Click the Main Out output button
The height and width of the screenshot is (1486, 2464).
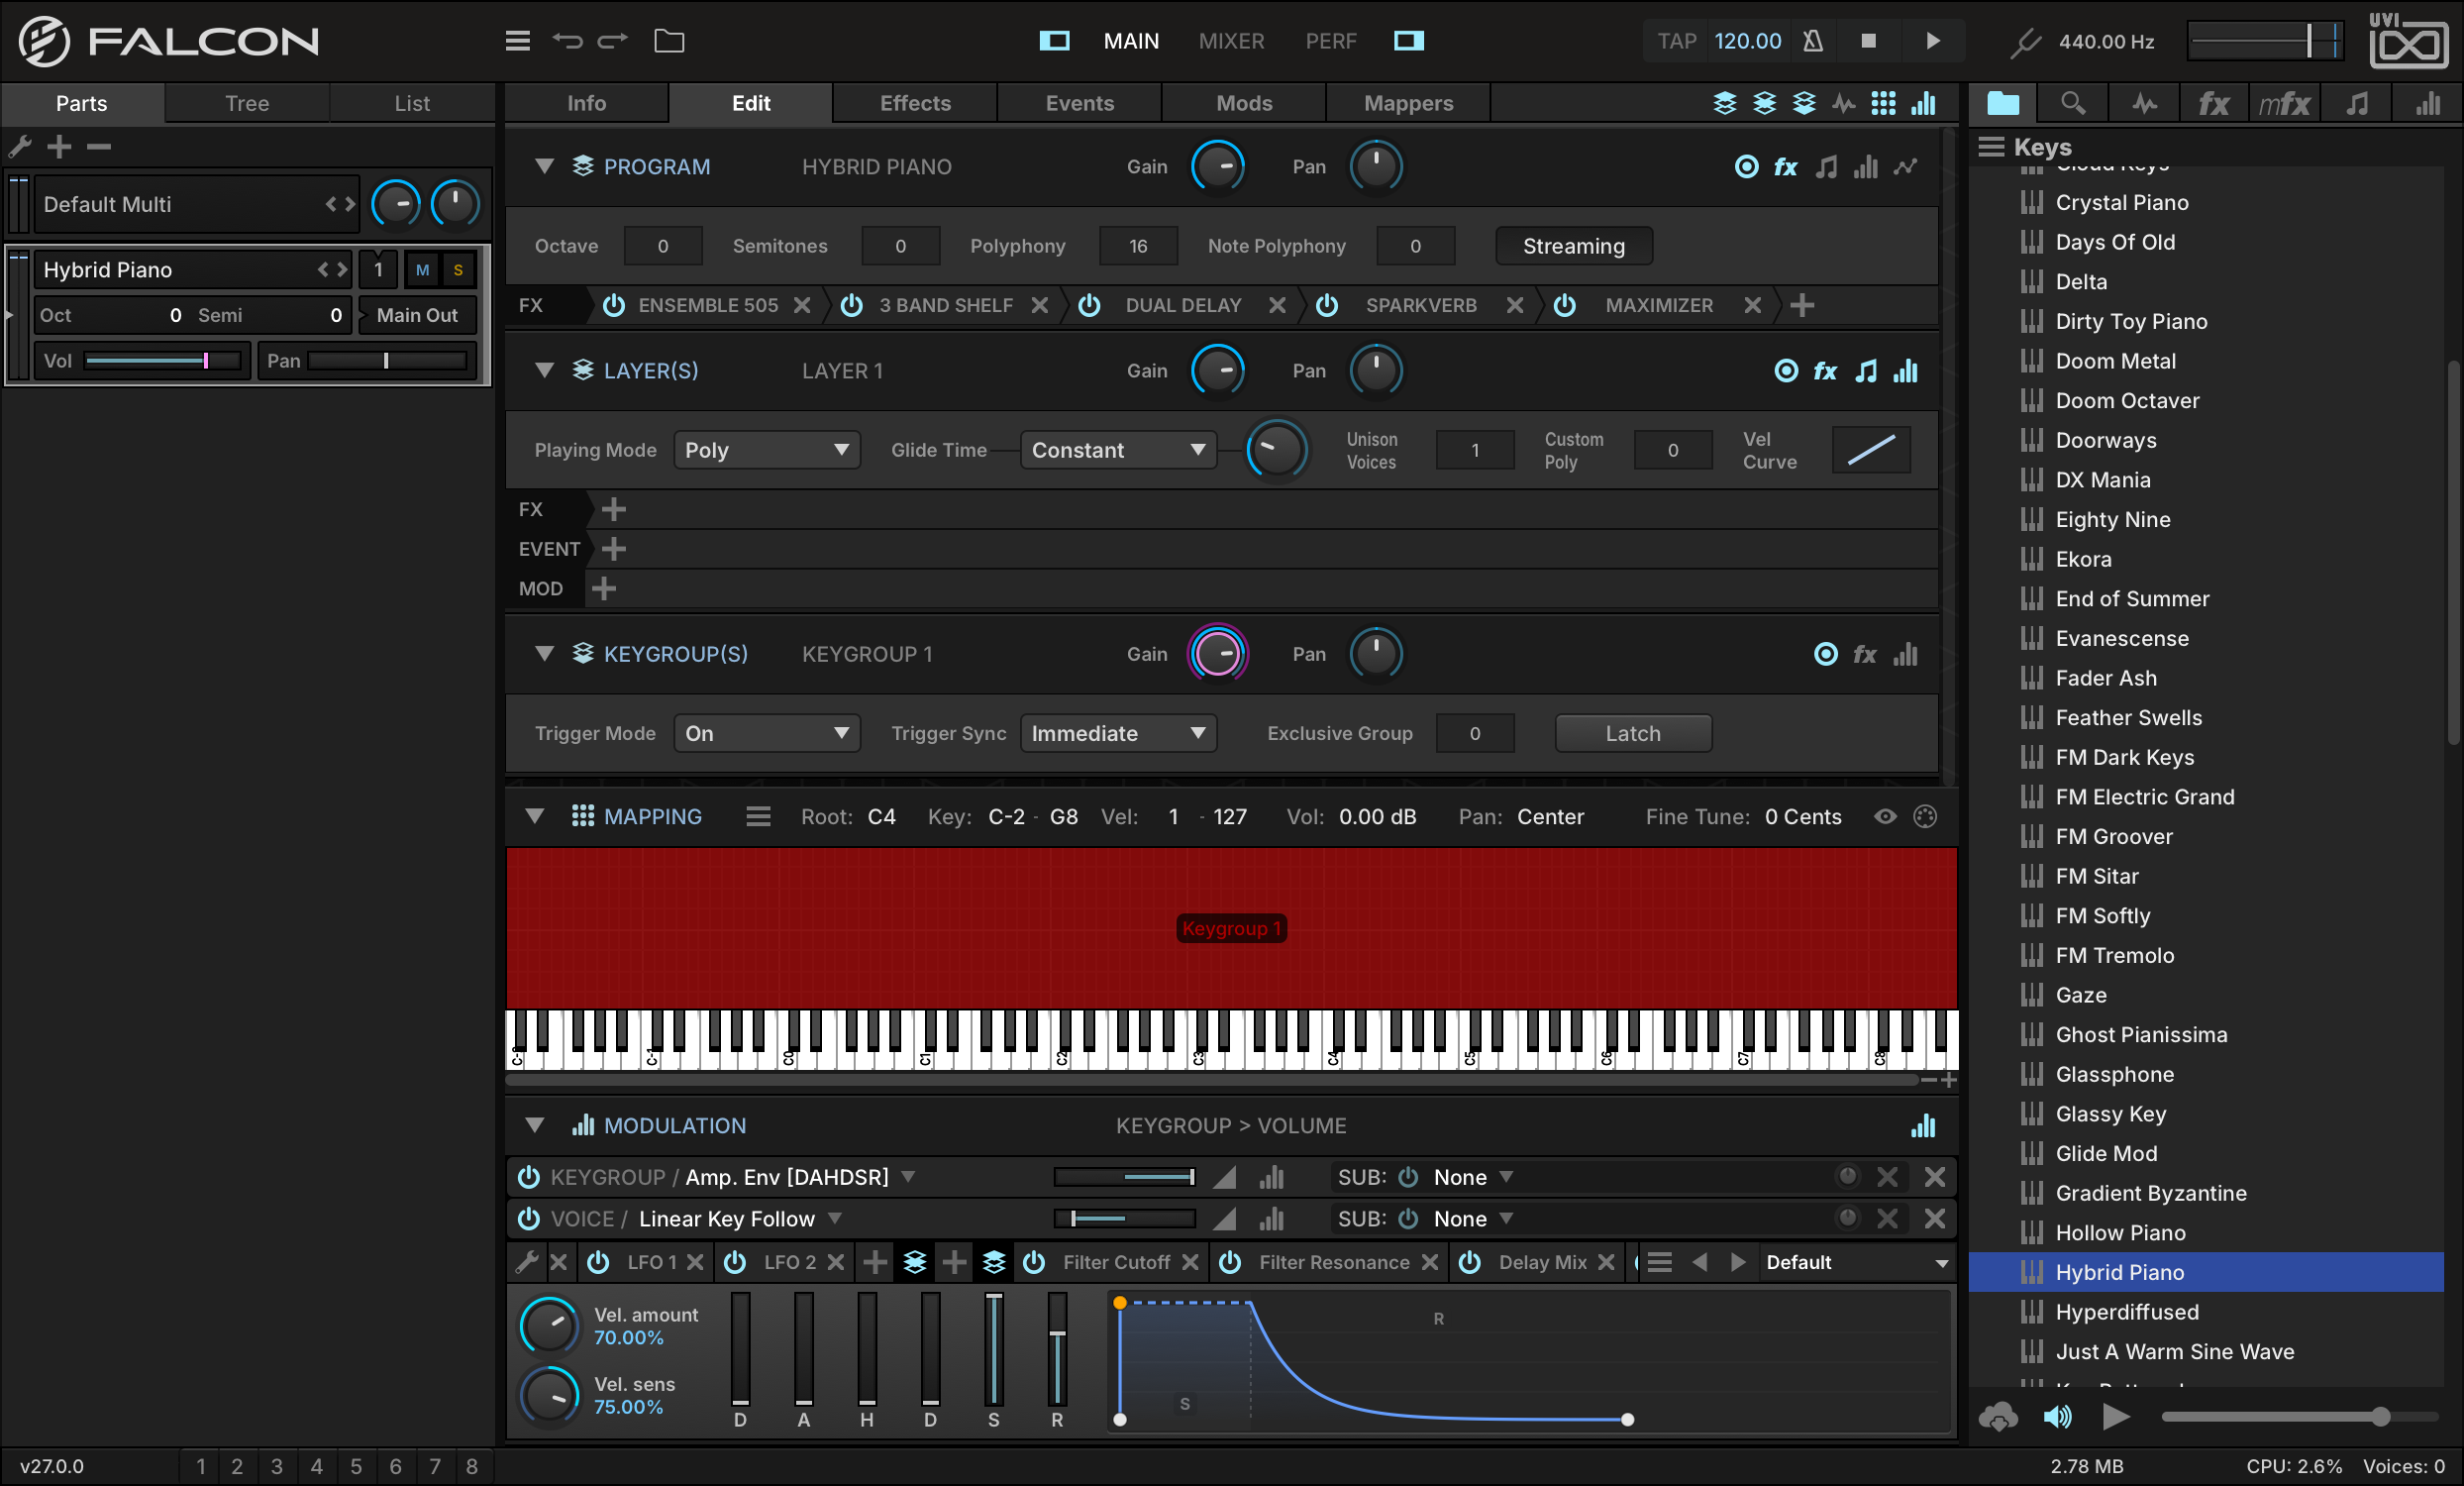coord(417,315)
